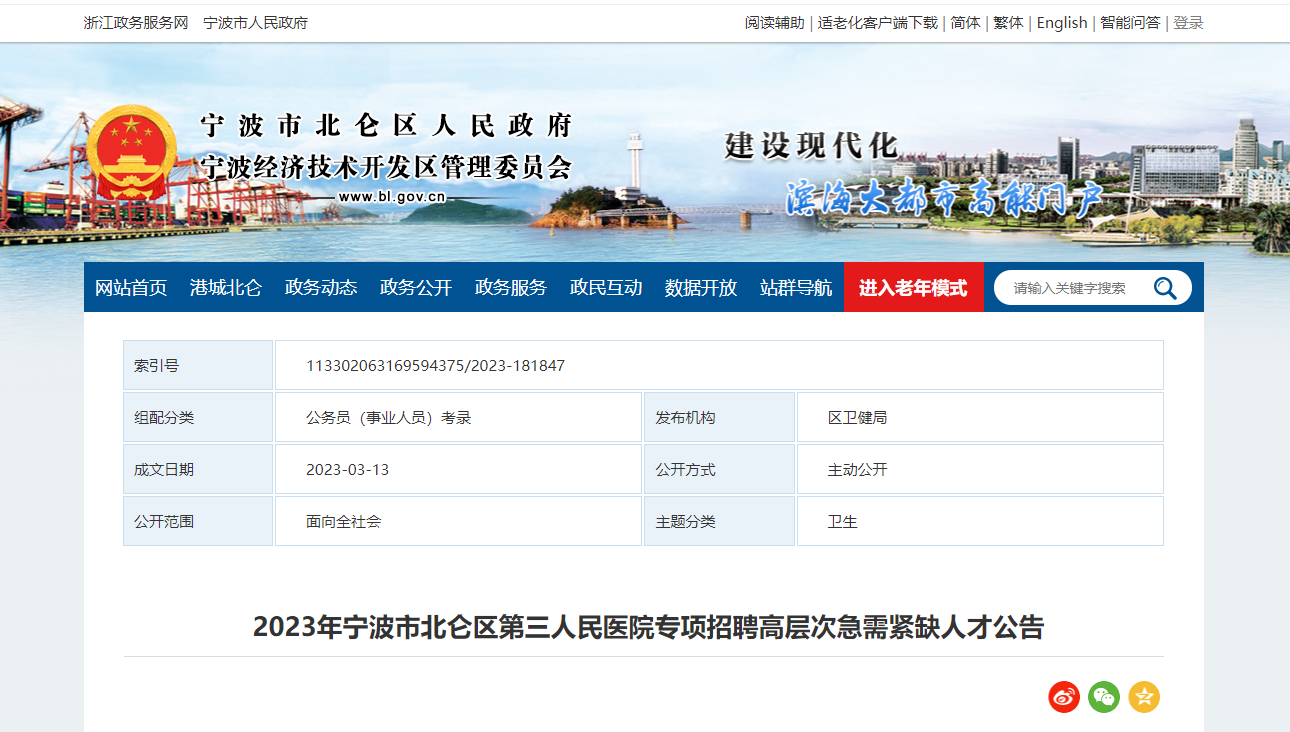This screenshot has width=1290, height=732.
Task: Open the 数据开放 menu item
Action: (701, 288)
